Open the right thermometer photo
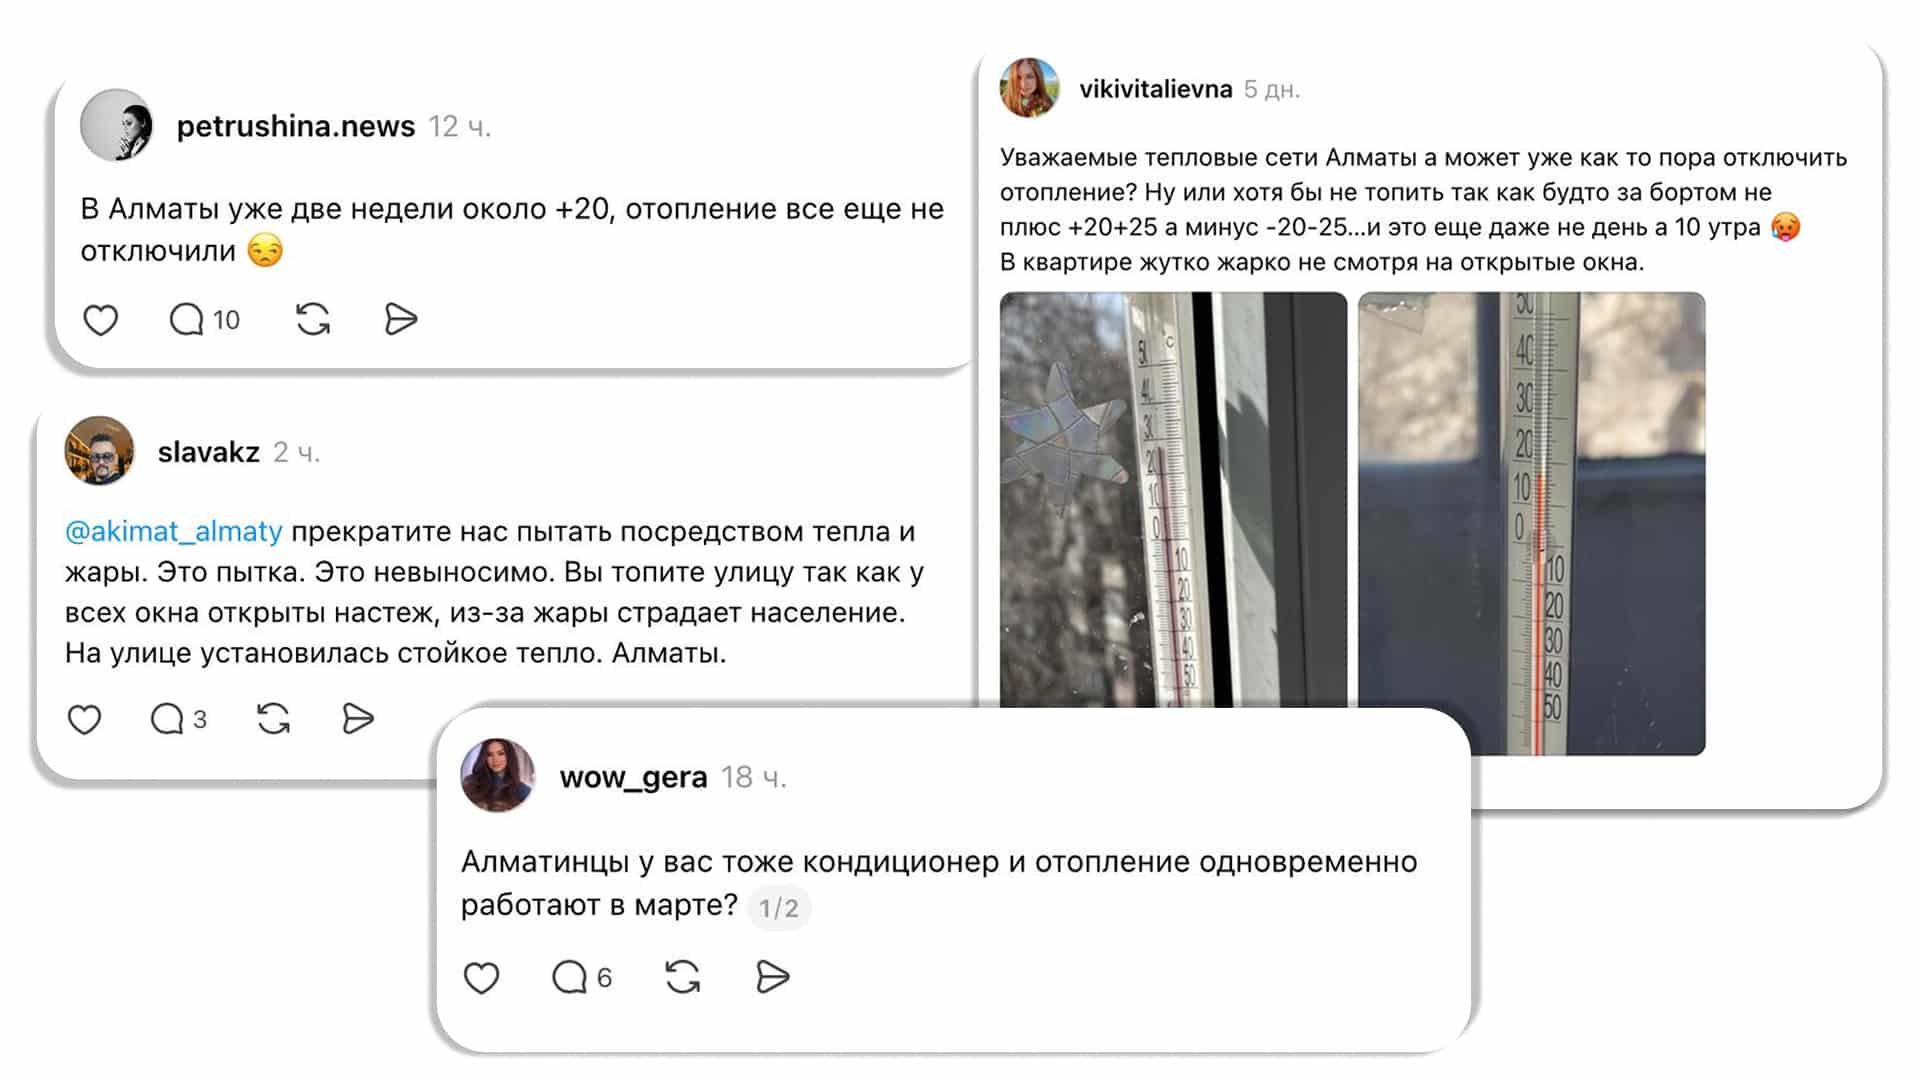 point(1531,523)
